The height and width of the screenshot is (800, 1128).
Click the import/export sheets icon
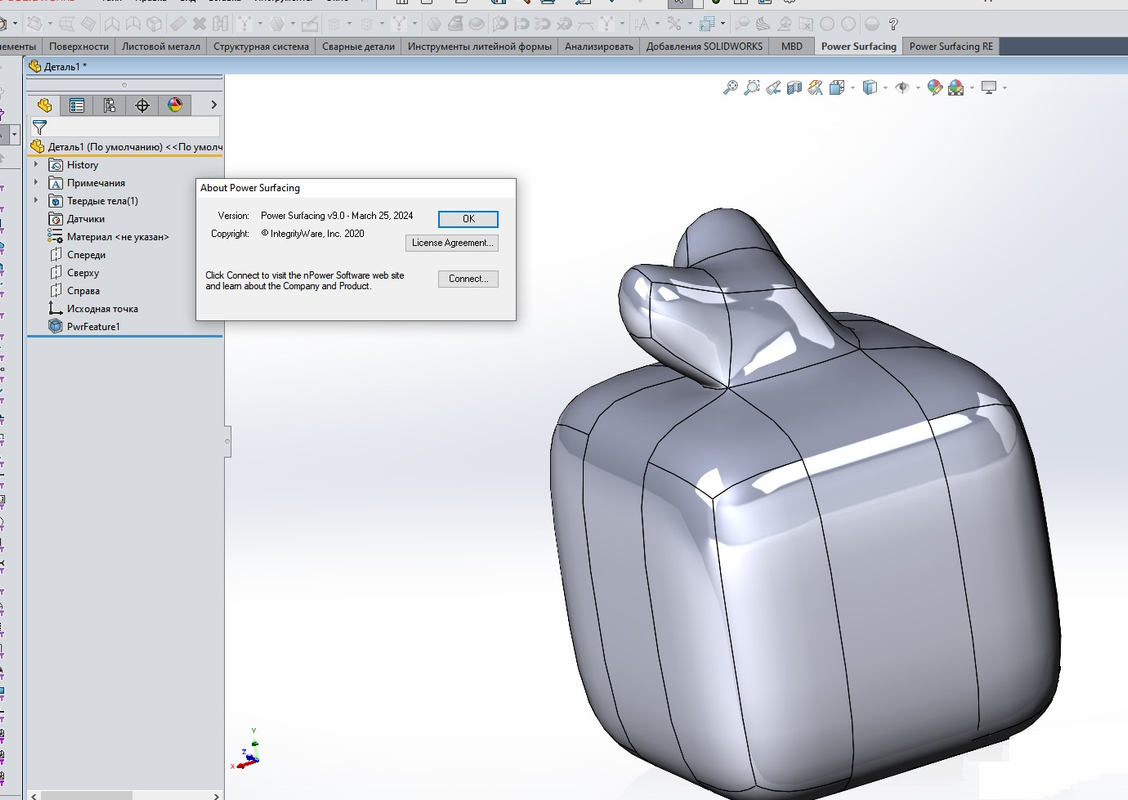click(x=707, y=24)
